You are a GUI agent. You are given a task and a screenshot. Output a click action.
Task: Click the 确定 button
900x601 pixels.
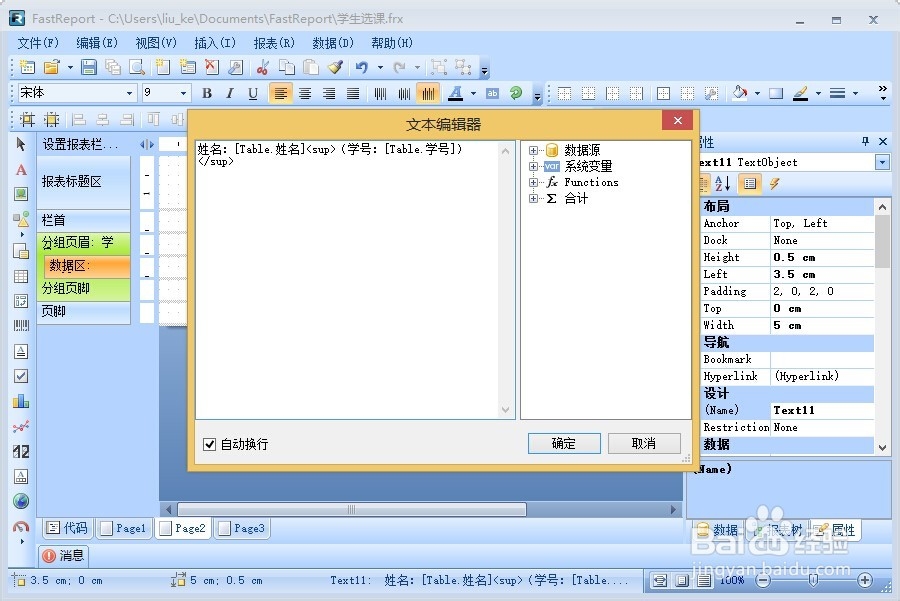563,443
